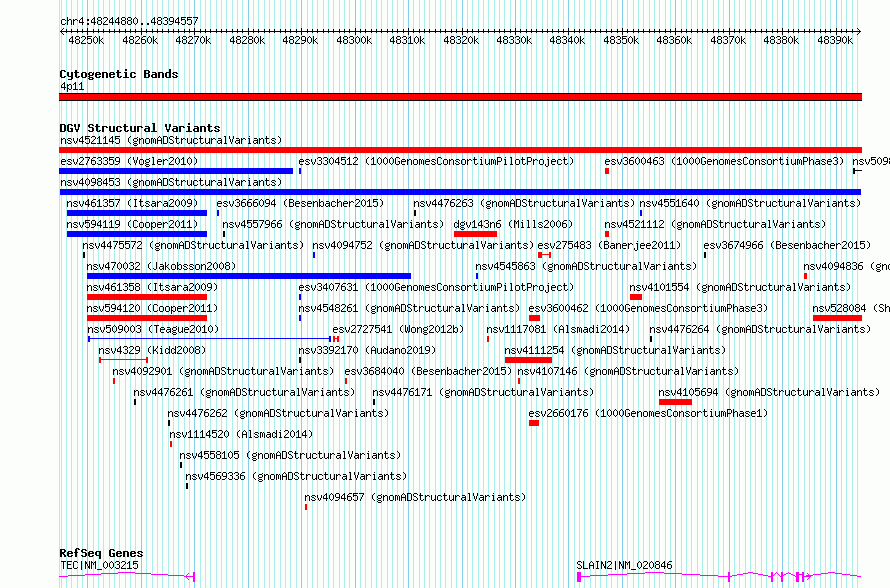Click the 48250k ruler tick label
Screen dimensions: 890x588
[86, 40]
